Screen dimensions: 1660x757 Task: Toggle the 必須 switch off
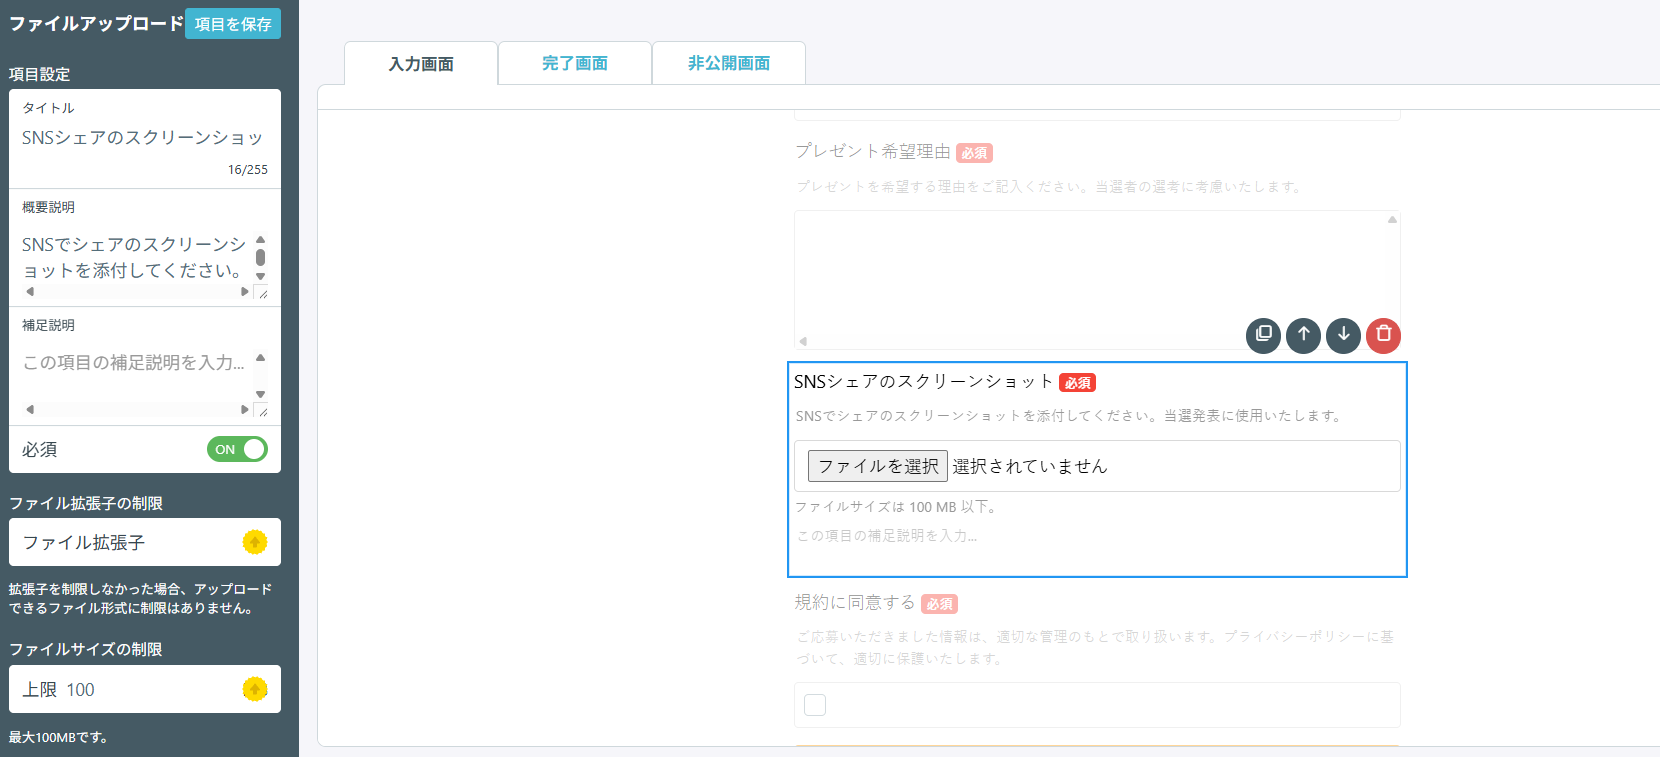tap(237, 449)
